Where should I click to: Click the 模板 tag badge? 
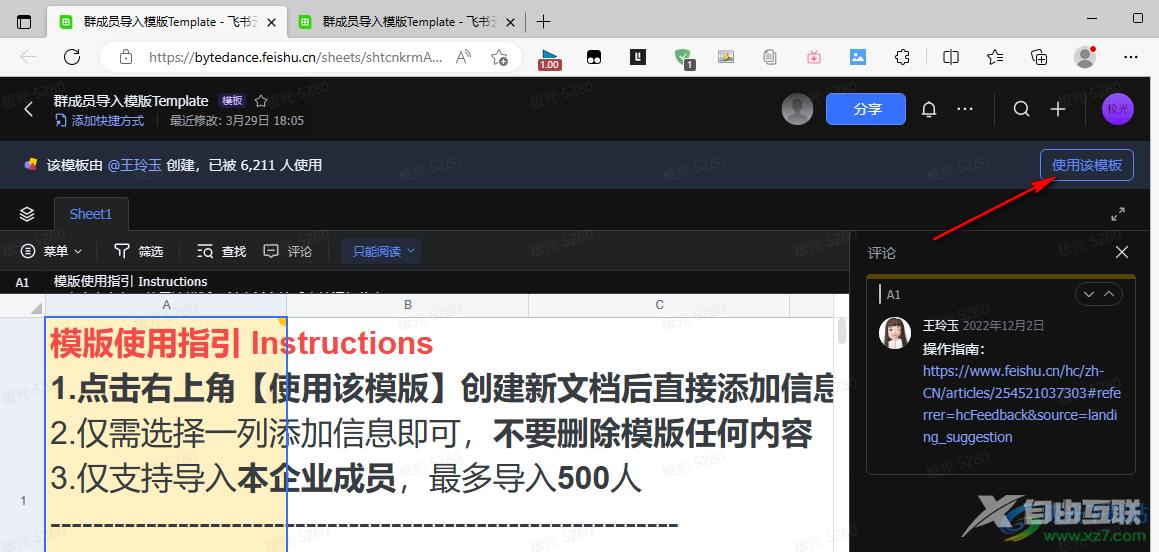[x=232, y=101]
